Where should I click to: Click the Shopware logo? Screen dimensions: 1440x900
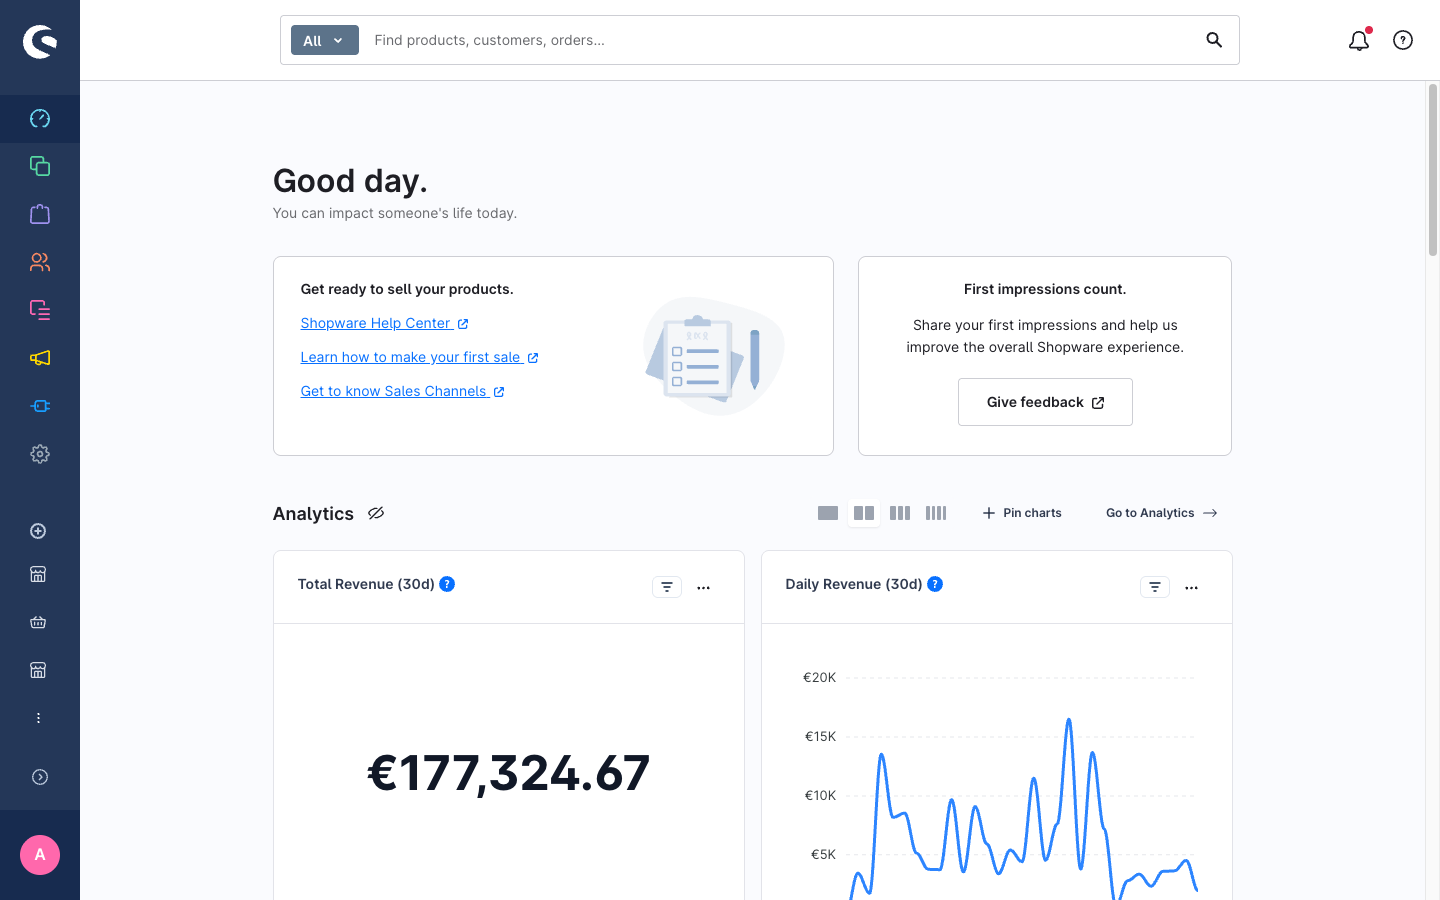(x=40, y=41)
